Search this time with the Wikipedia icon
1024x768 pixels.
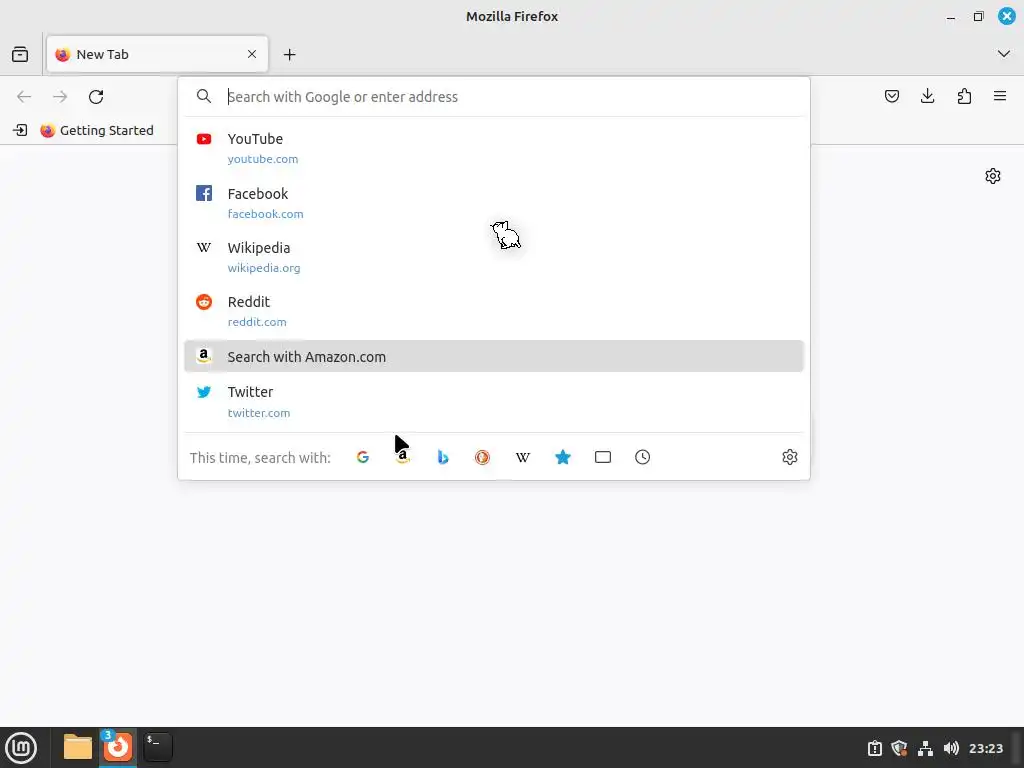[522, 457]
